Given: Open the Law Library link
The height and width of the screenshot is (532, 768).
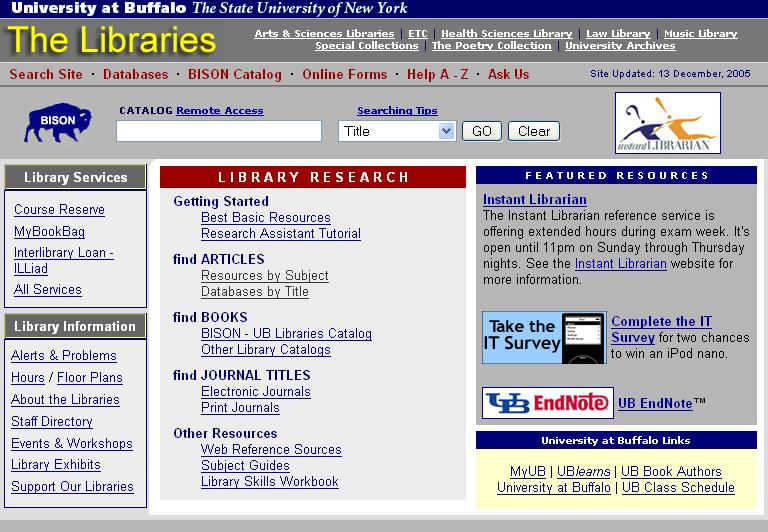Looking at the screenshot, I should pyautogui.click(x=618, y=34).
